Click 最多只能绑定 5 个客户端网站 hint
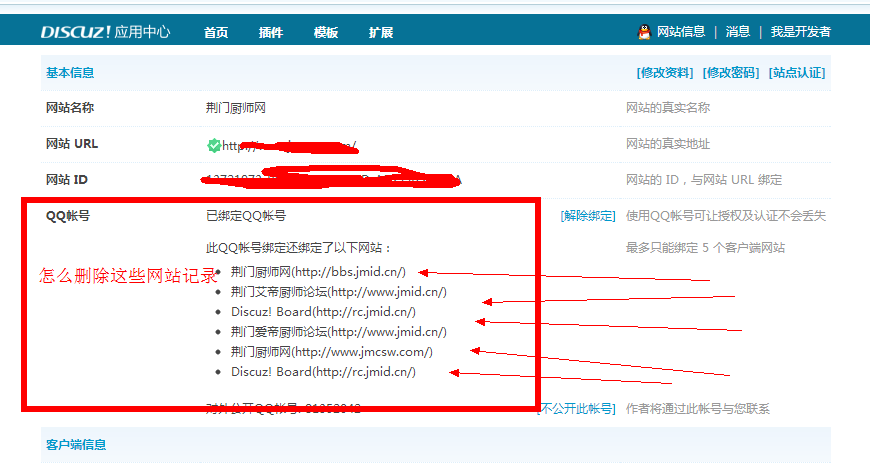Screen dimensions: 870x469 point(705,248)
